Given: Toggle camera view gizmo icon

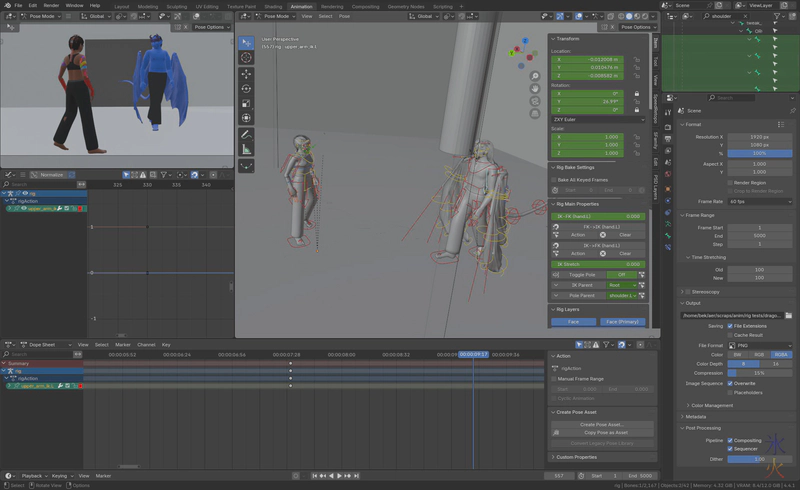Looking at the screenshot, I should [x=535, y=101].
